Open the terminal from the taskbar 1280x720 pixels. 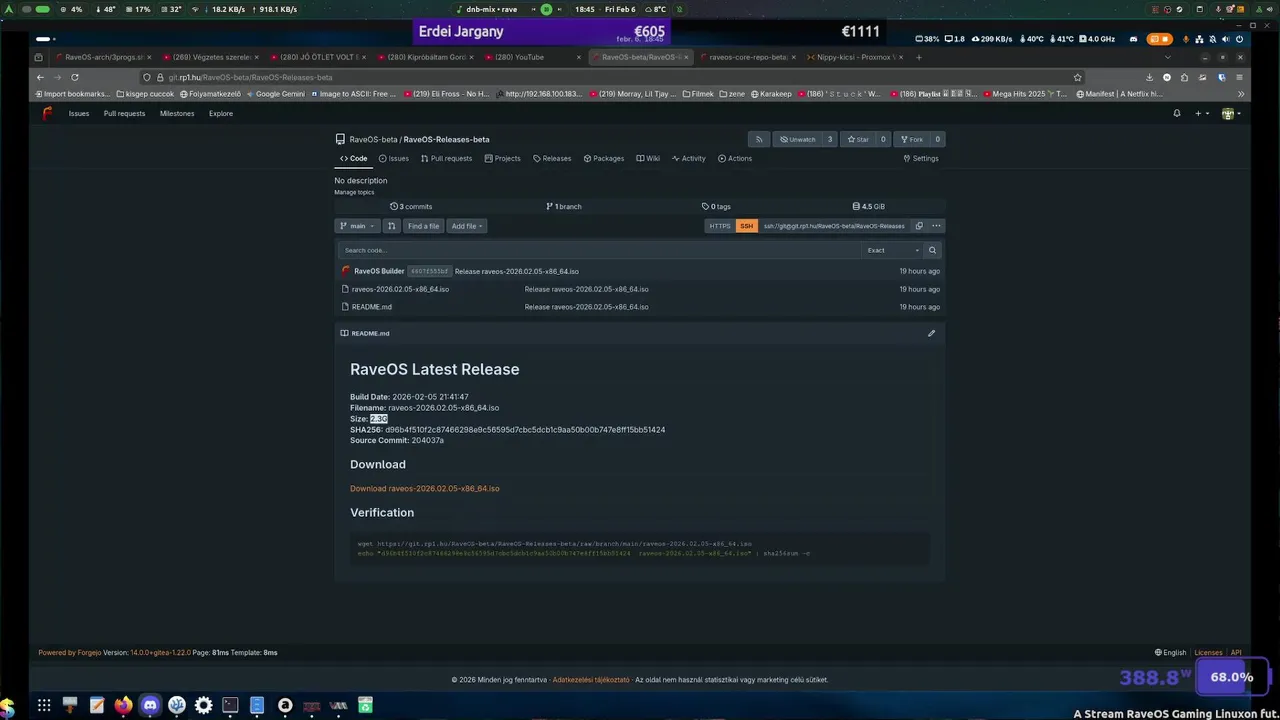point(230,705)
